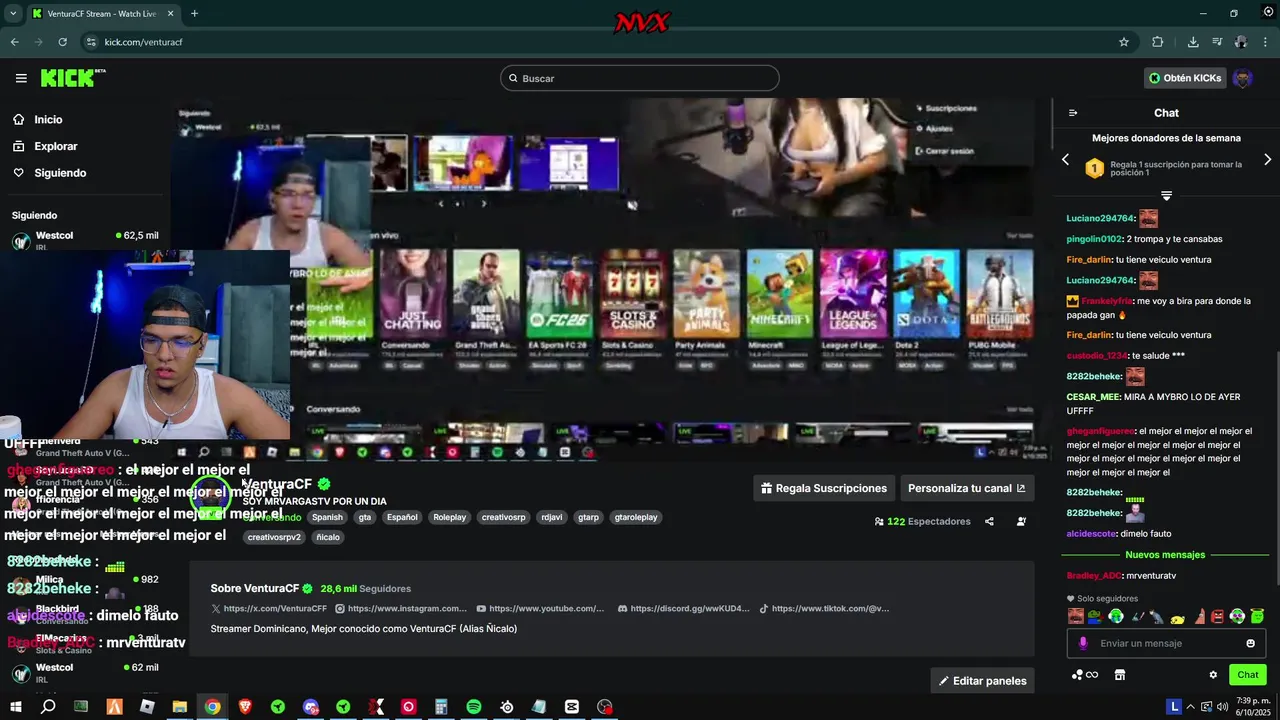Open the TikTok profile link
Image resolution: width=1280 pixels, height=720 pixels.
(x=824, y=608)
